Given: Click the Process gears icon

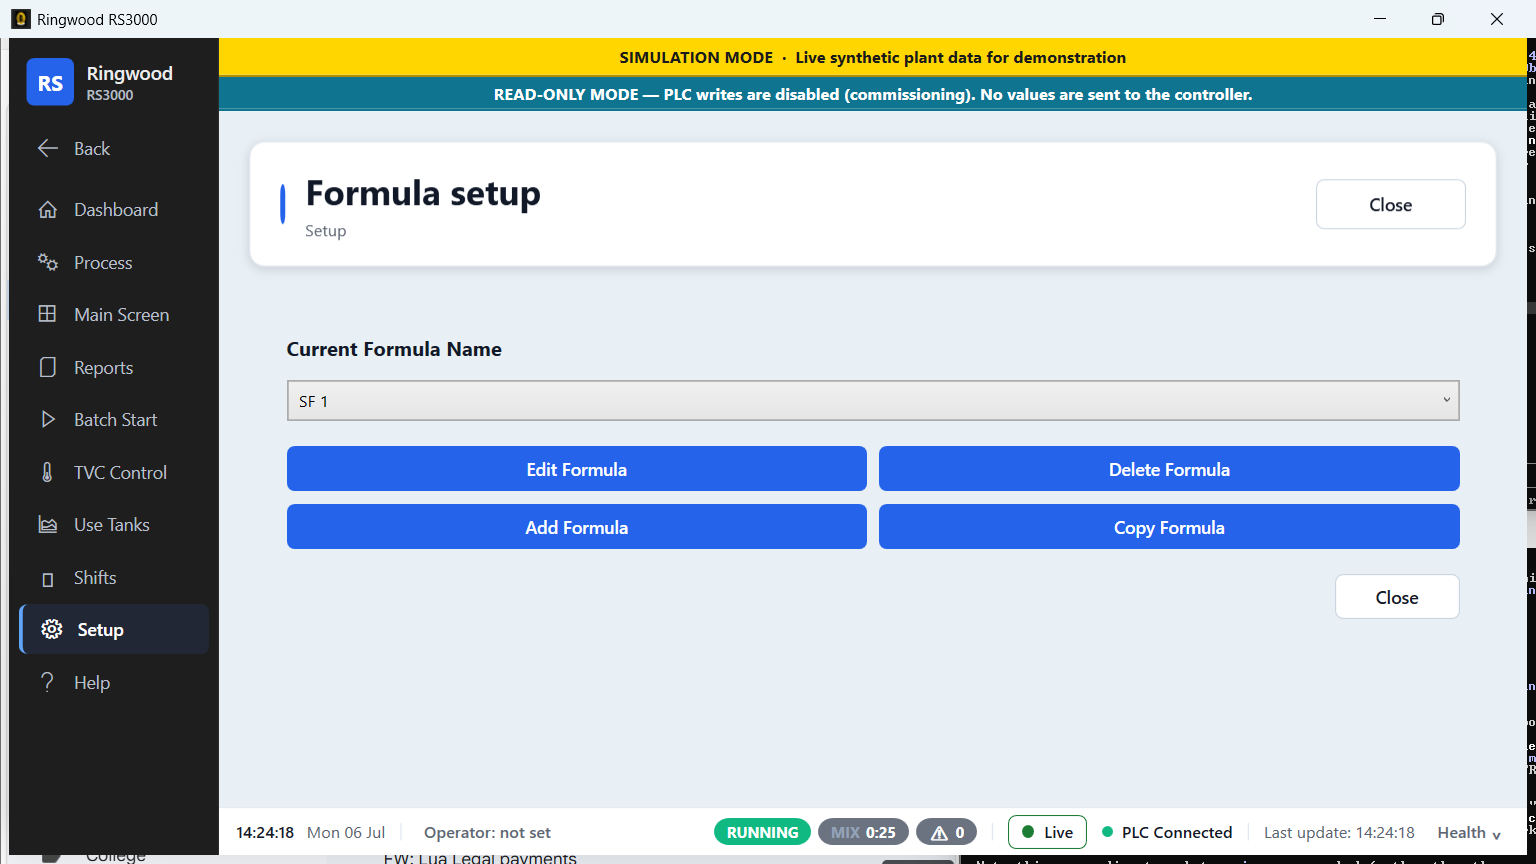Looking at the screenshot, I should [x=47, y=262].
